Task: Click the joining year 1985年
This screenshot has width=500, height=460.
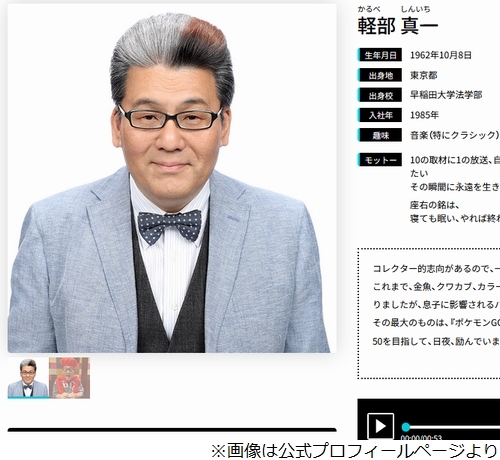Action: coord(424,115)
